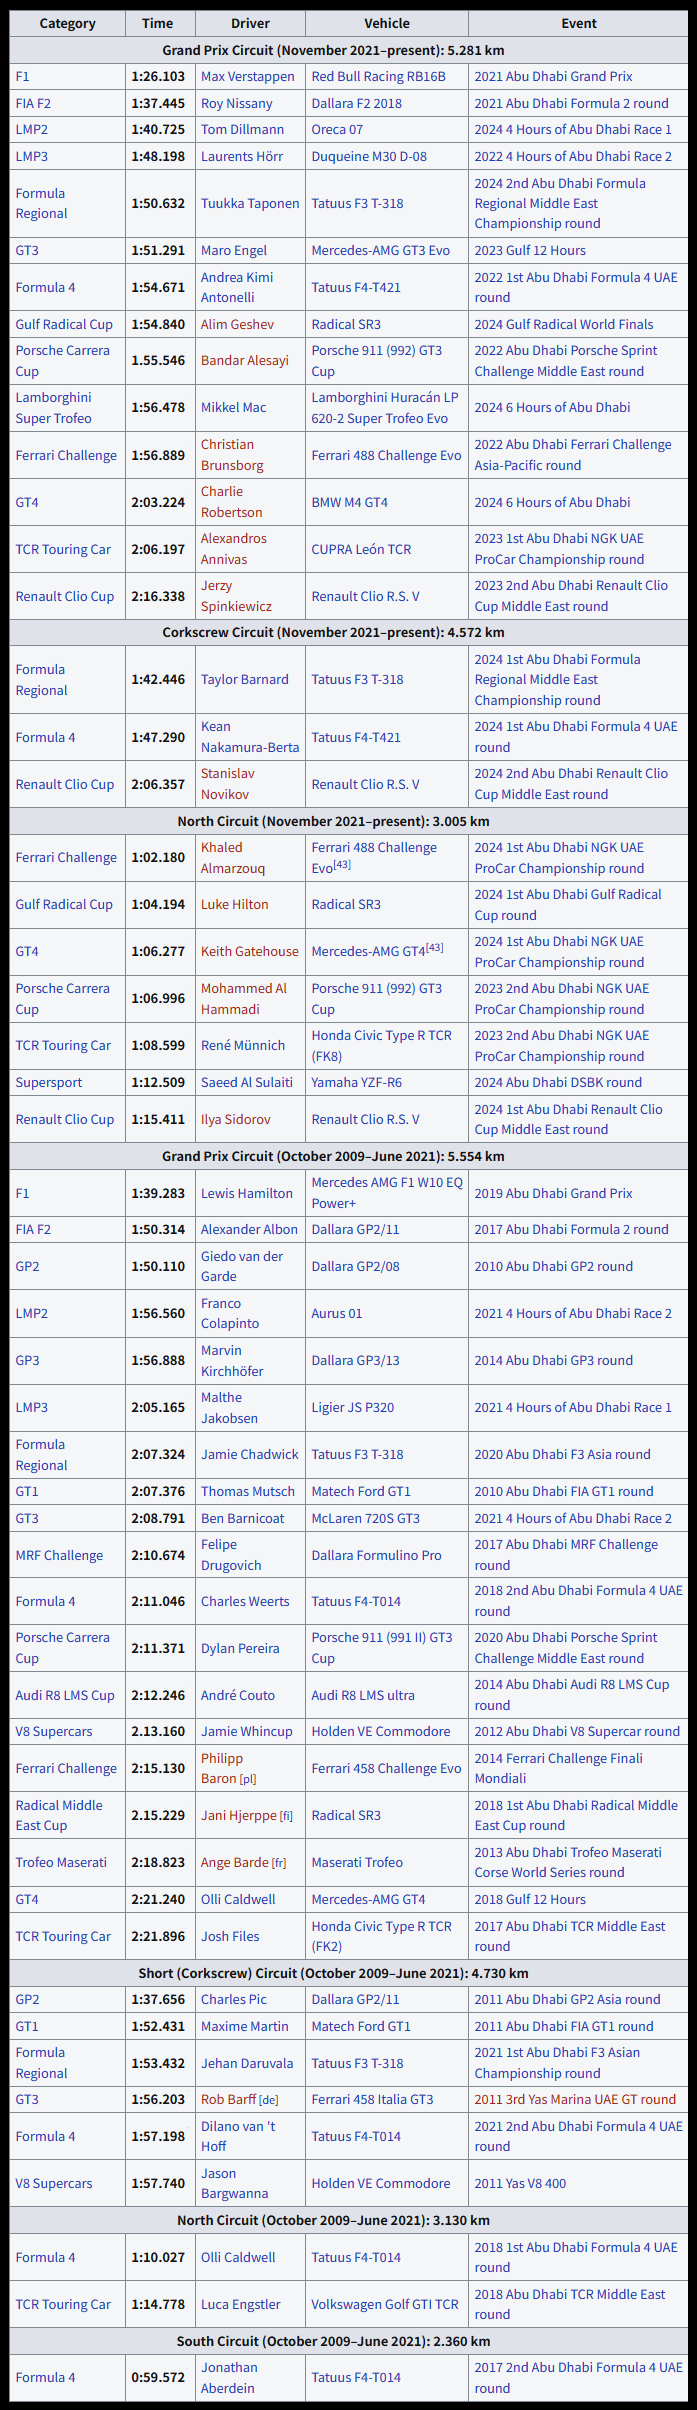Open the Kean Nakamura-Berta link
697x2410 pixels.
[250, 736]
